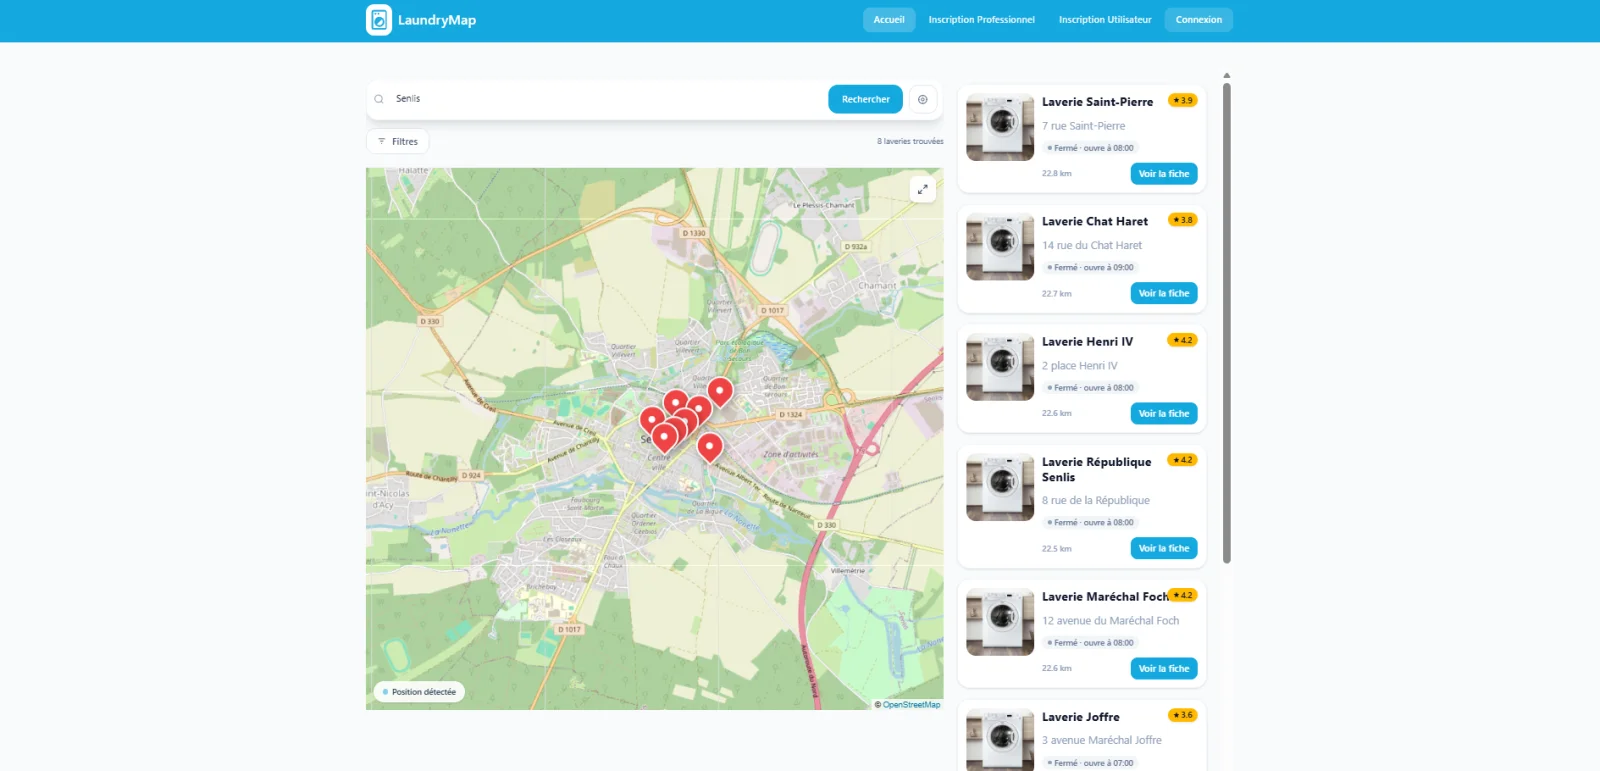This screenshot has height=771, width=1600.
Task: Click the 3.6 star rating badge
Action: 1183,715
